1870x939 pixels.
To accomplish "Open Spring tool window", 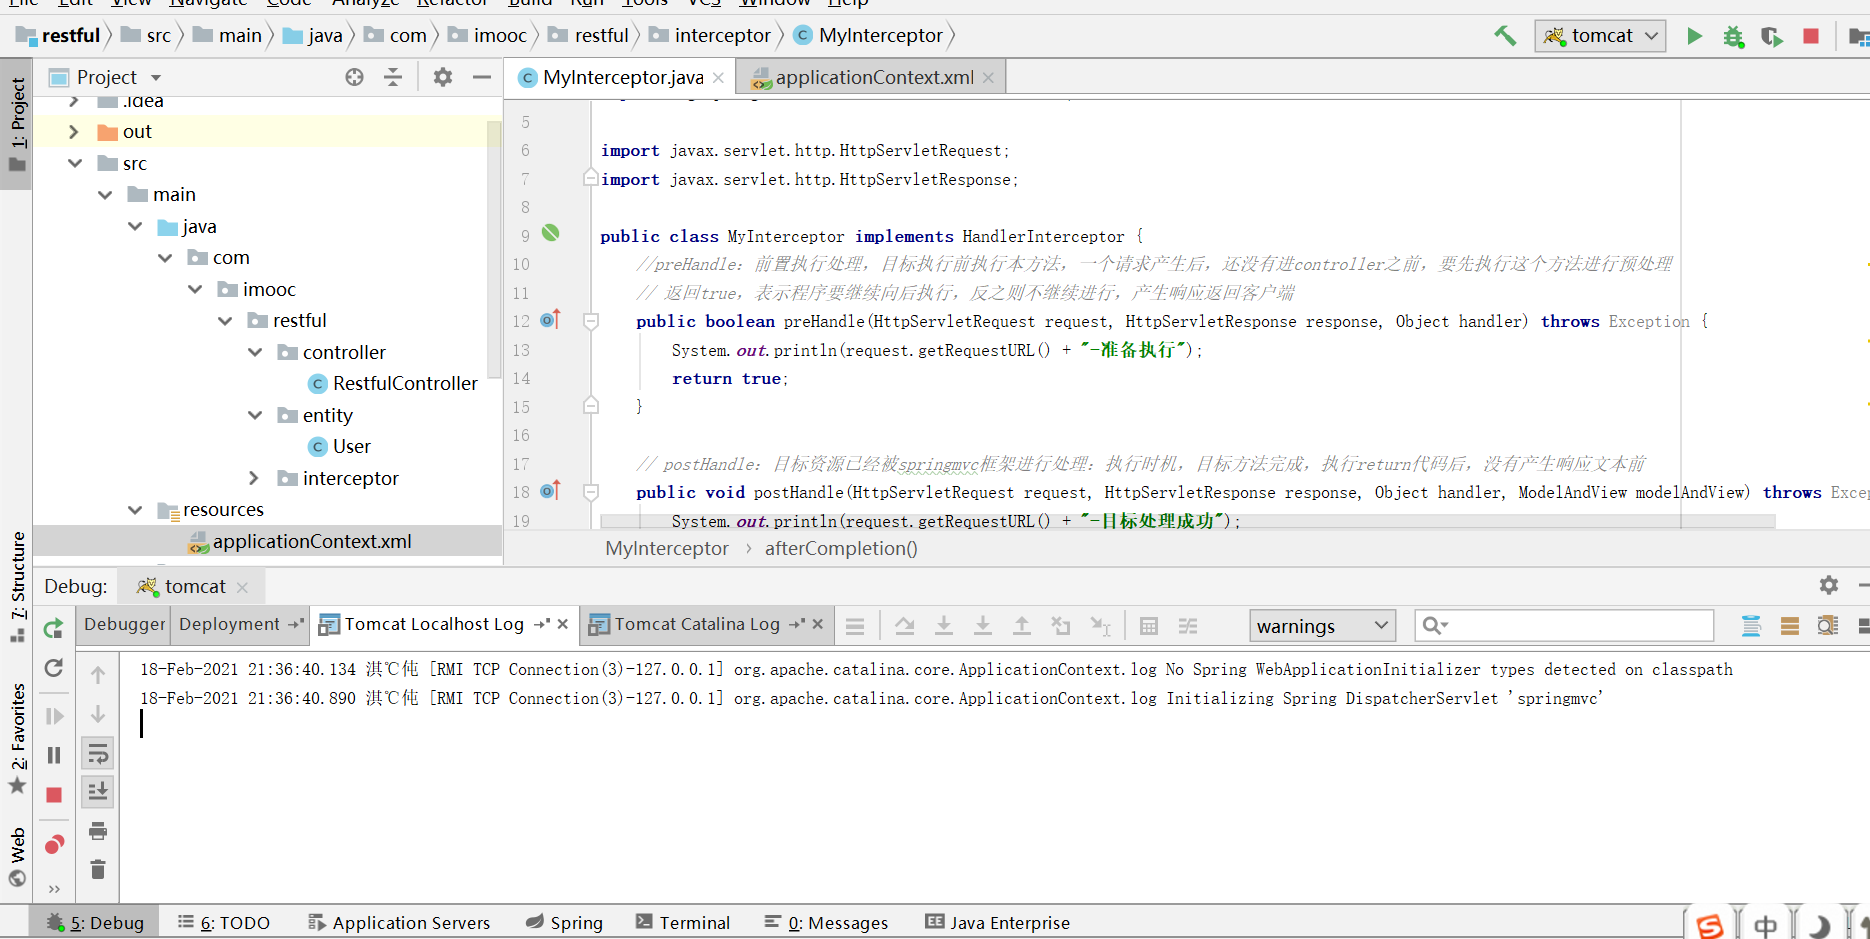I will click(x=564, y=922).
